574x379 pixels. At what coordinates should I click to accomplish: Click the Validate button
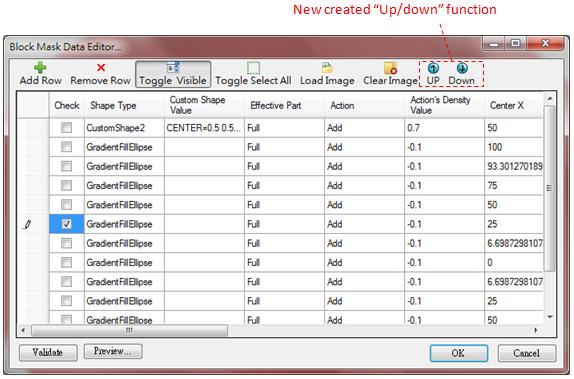click(48, 353)
